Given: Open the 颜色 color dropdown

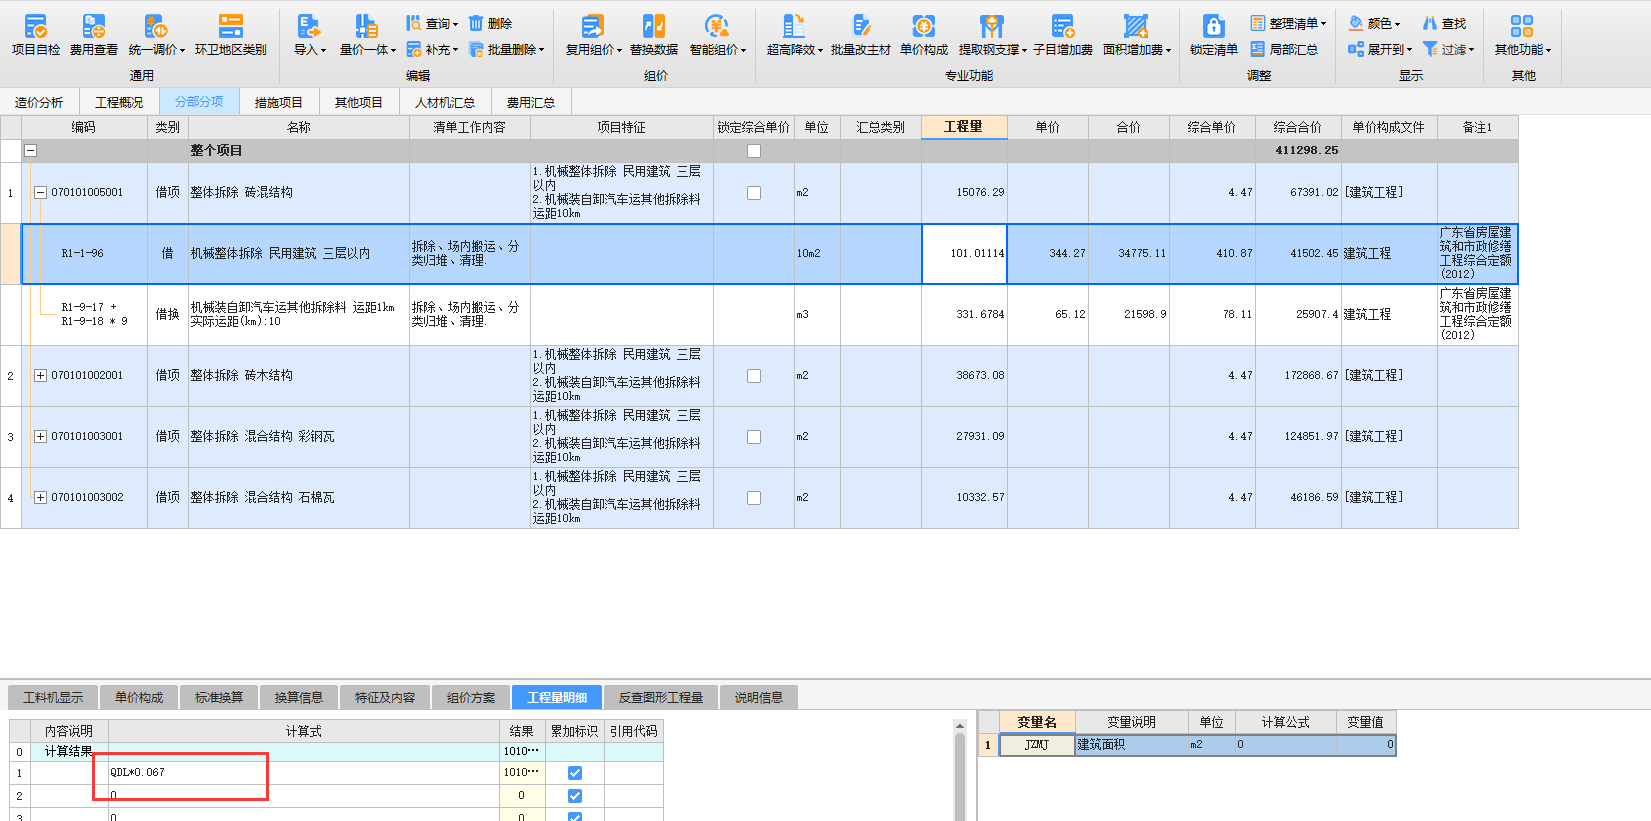Looking at the screenshot, I should 1375,23.
